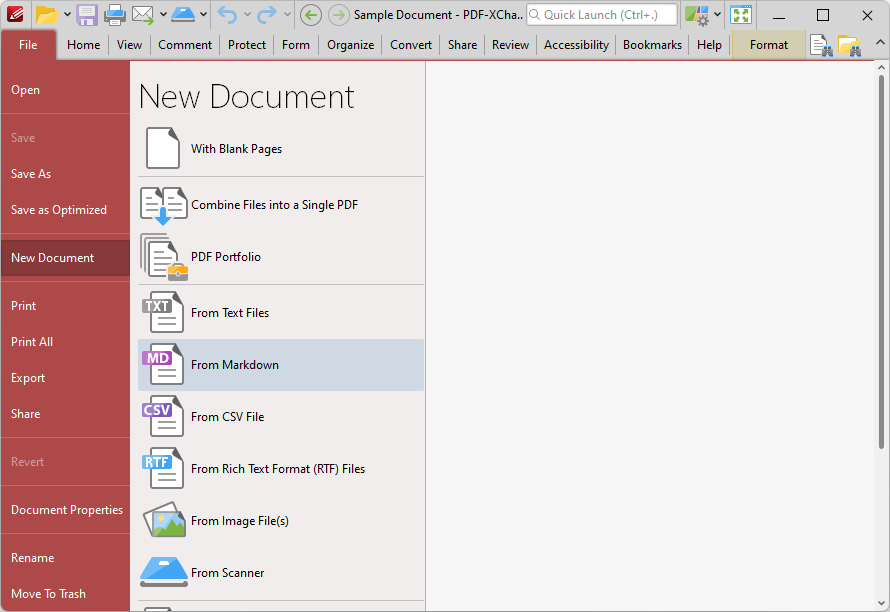Click the image file picture icon

click(164, 519)
